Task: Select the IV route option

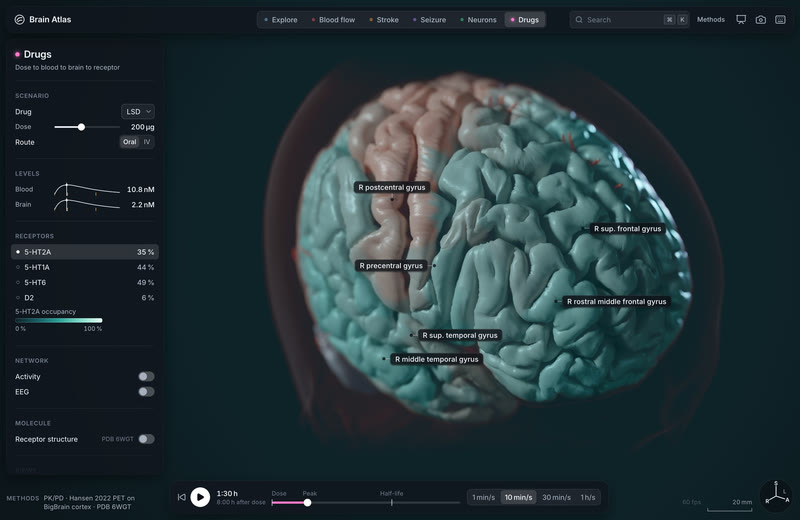Action: [147, 142]
